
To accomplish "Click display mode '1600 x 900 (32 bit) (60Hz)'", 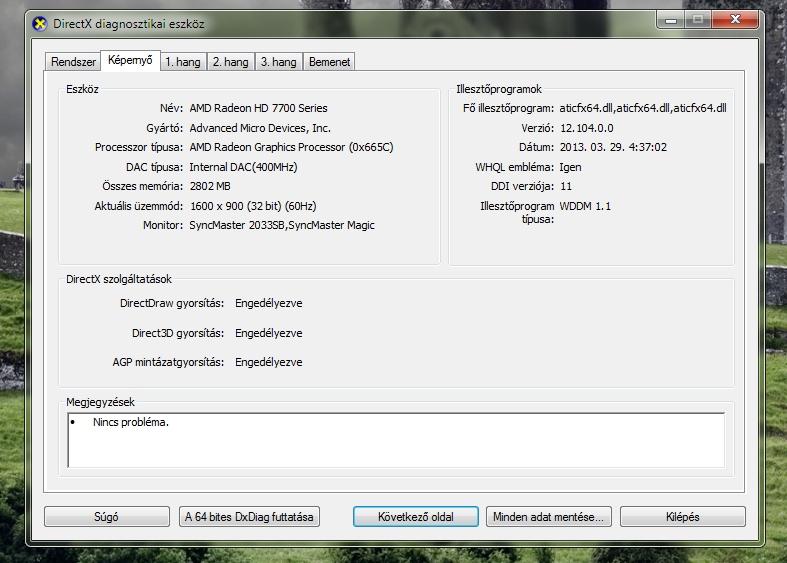I will (253, 206).
